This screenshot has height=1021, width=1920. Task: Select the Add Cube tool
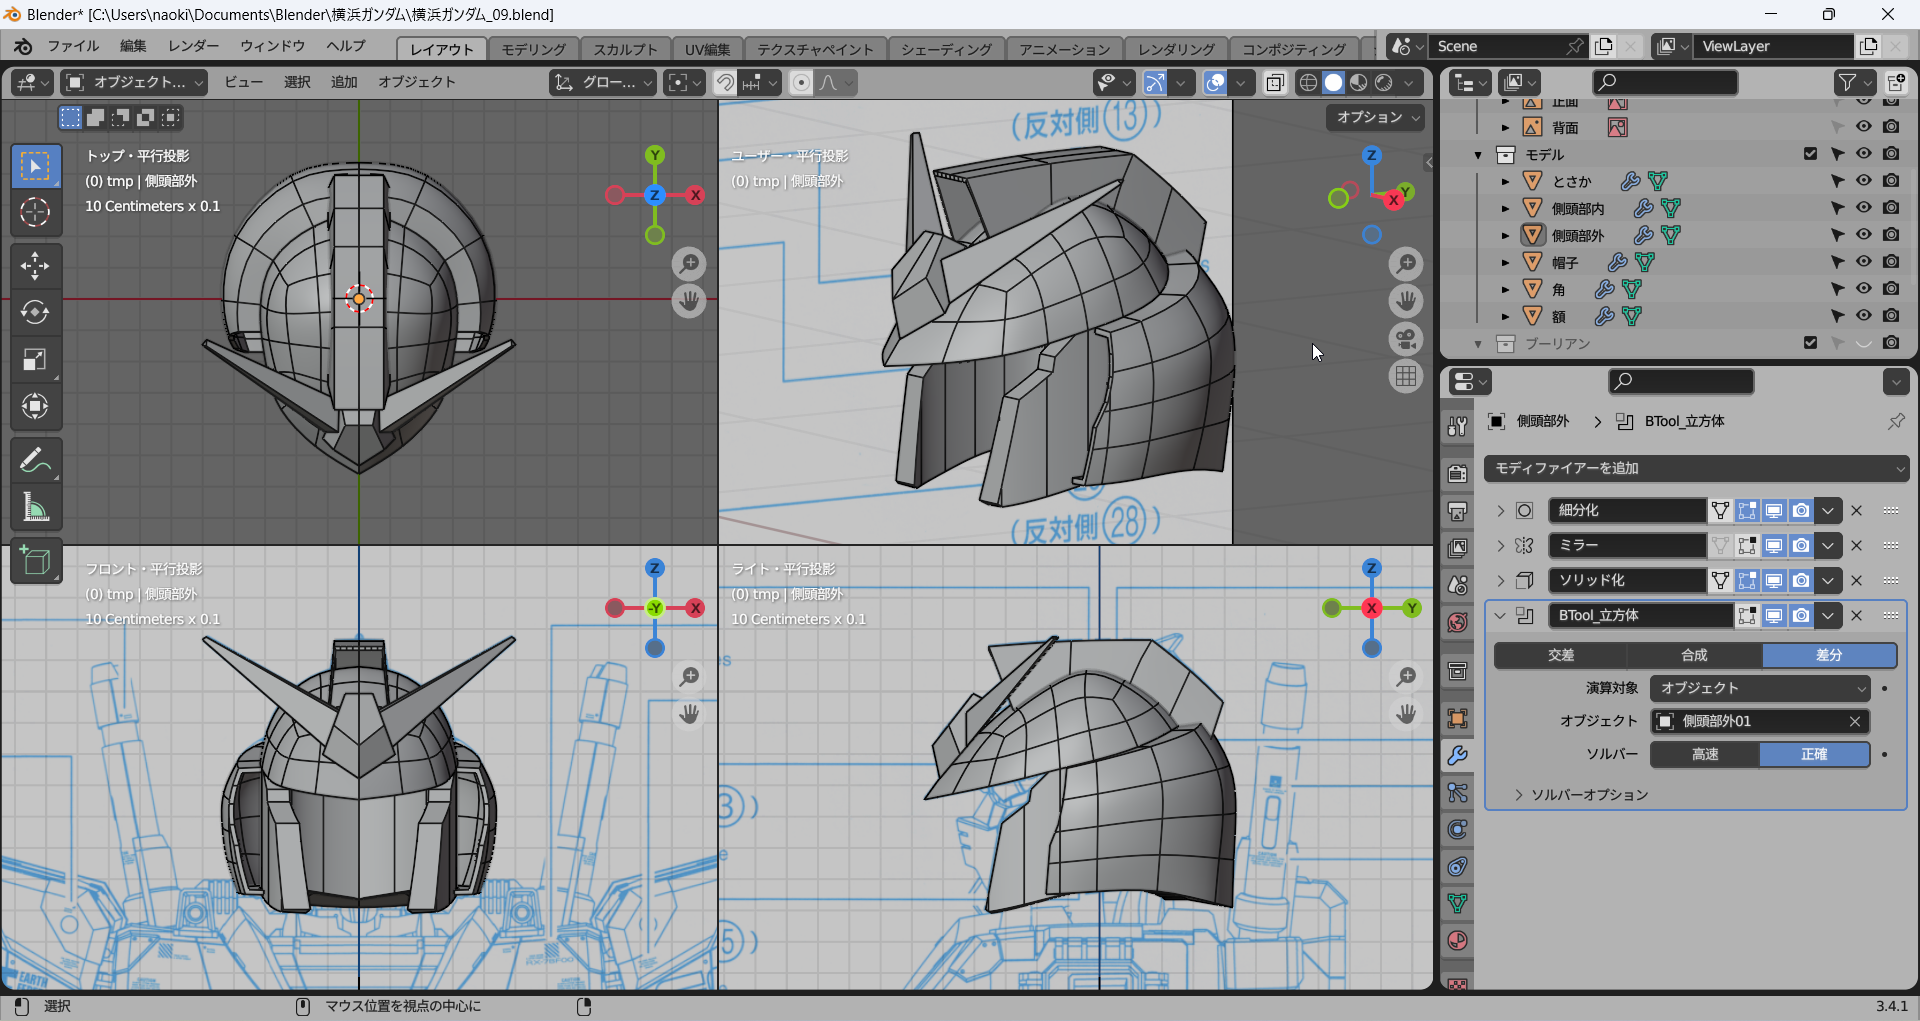[x=35, y=562]
